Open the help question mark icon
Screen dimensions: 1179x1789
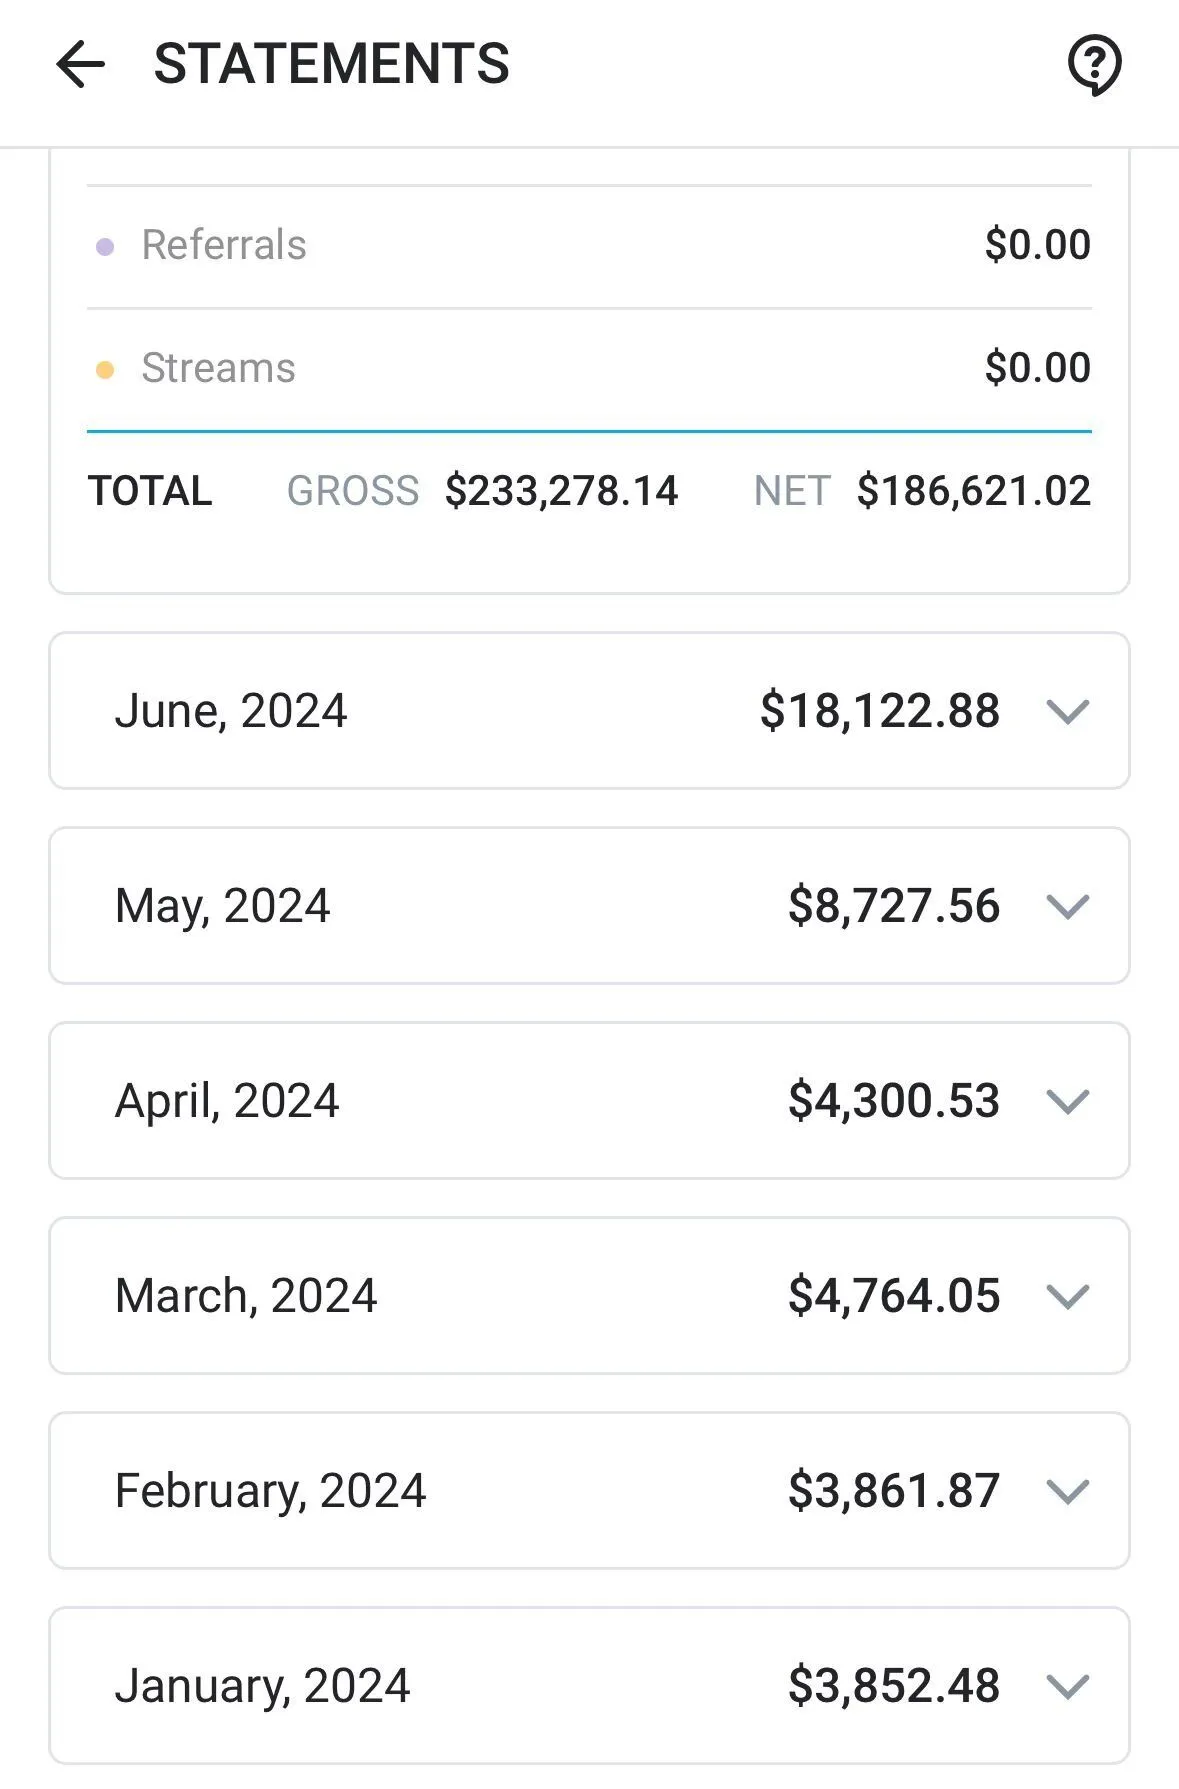[x=1094, y=65]
